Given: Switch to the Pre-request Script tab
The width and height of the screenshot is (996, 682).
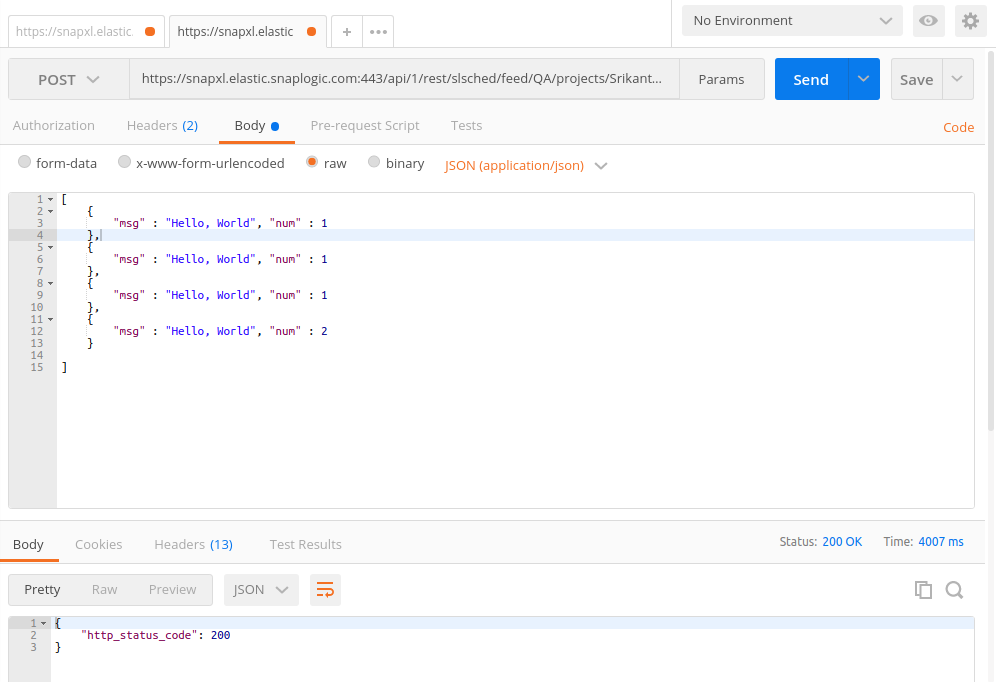Looking at the screenshot, I should 365,126.
